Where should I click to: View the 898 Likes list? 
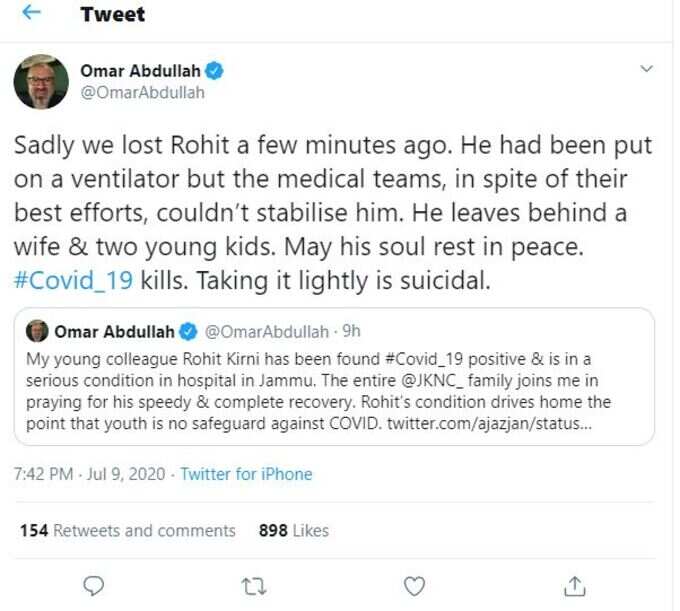pyautogui.click(x=294, y=531)
